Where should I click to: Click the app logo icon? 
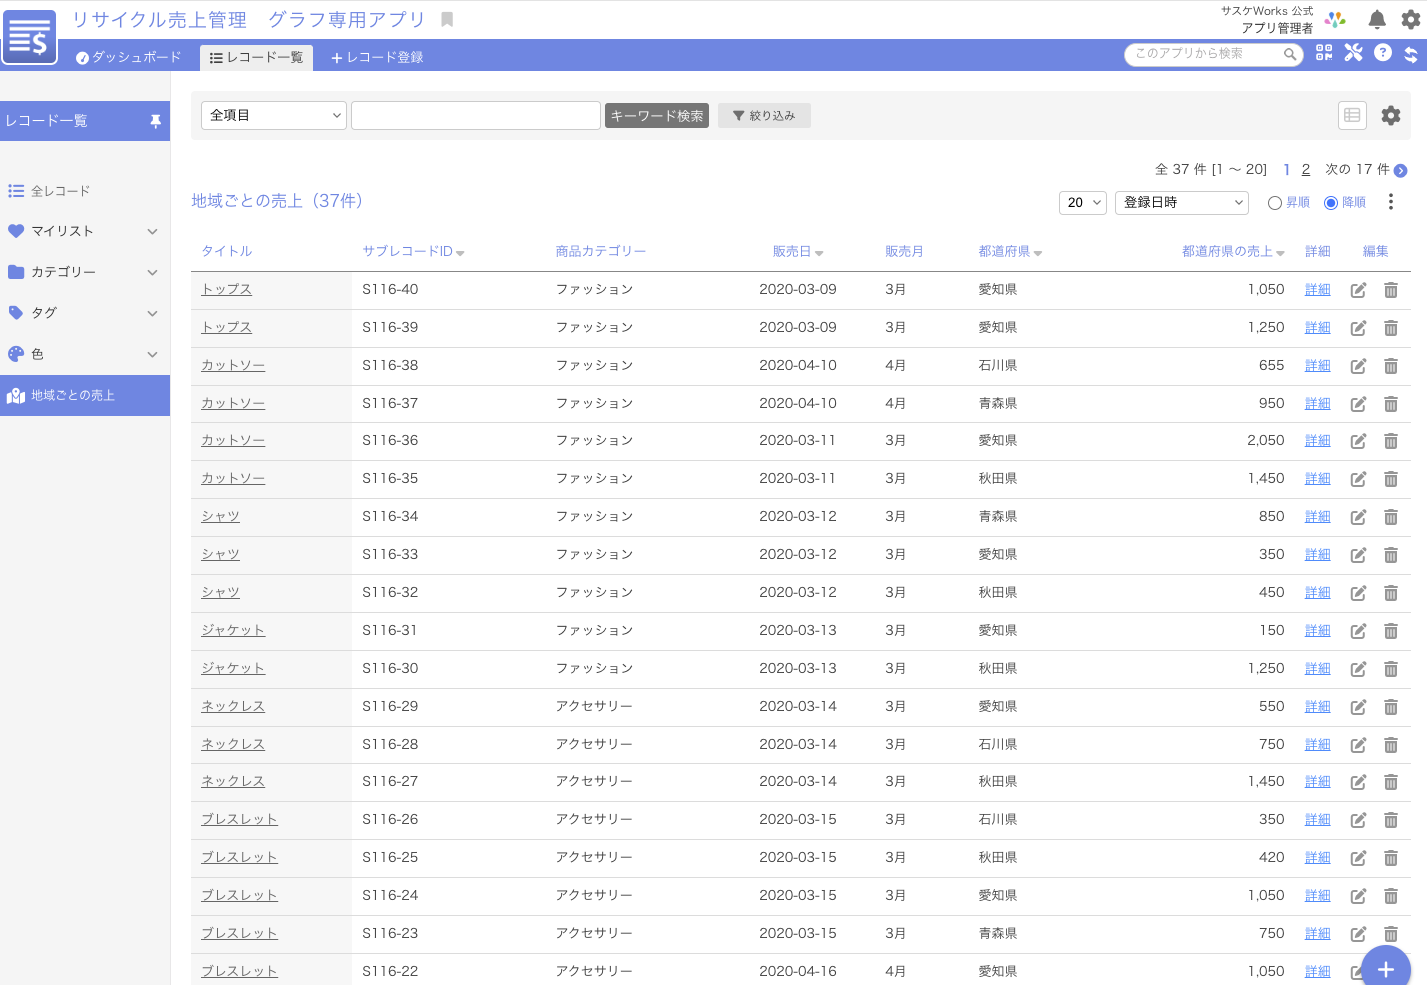[29, 36]
